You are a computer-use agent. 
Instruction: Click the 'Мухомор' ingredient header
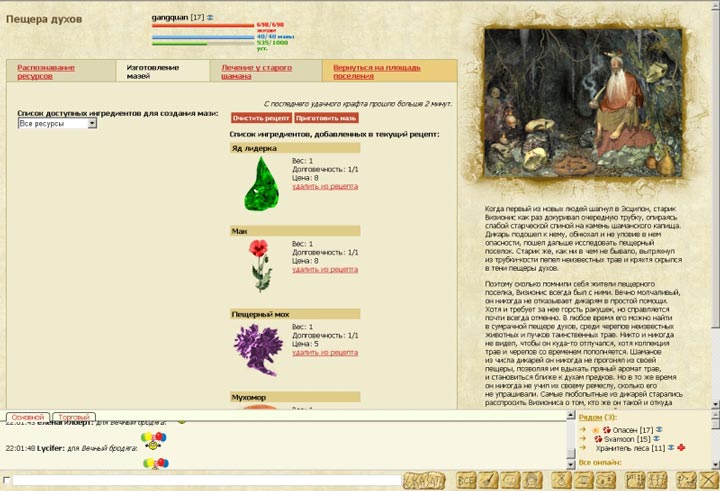coord(295,397)
